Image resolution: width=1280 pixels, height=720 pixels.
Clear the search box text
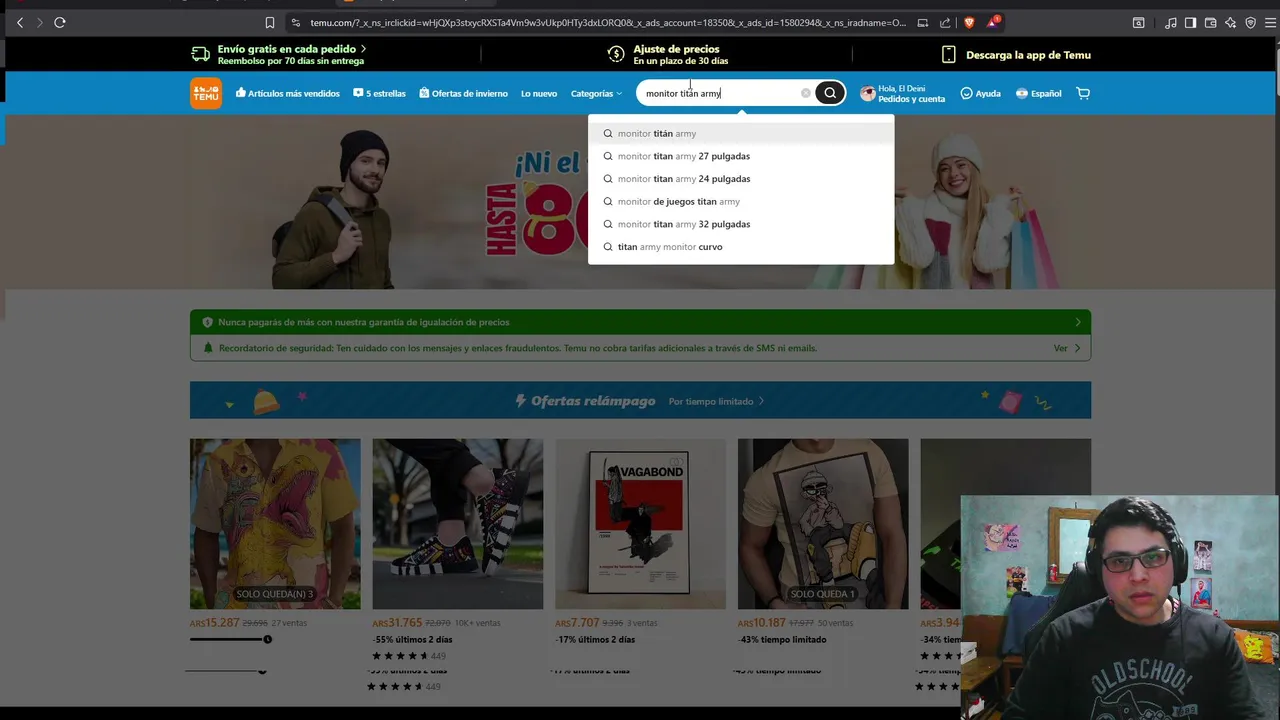[806, 93]
